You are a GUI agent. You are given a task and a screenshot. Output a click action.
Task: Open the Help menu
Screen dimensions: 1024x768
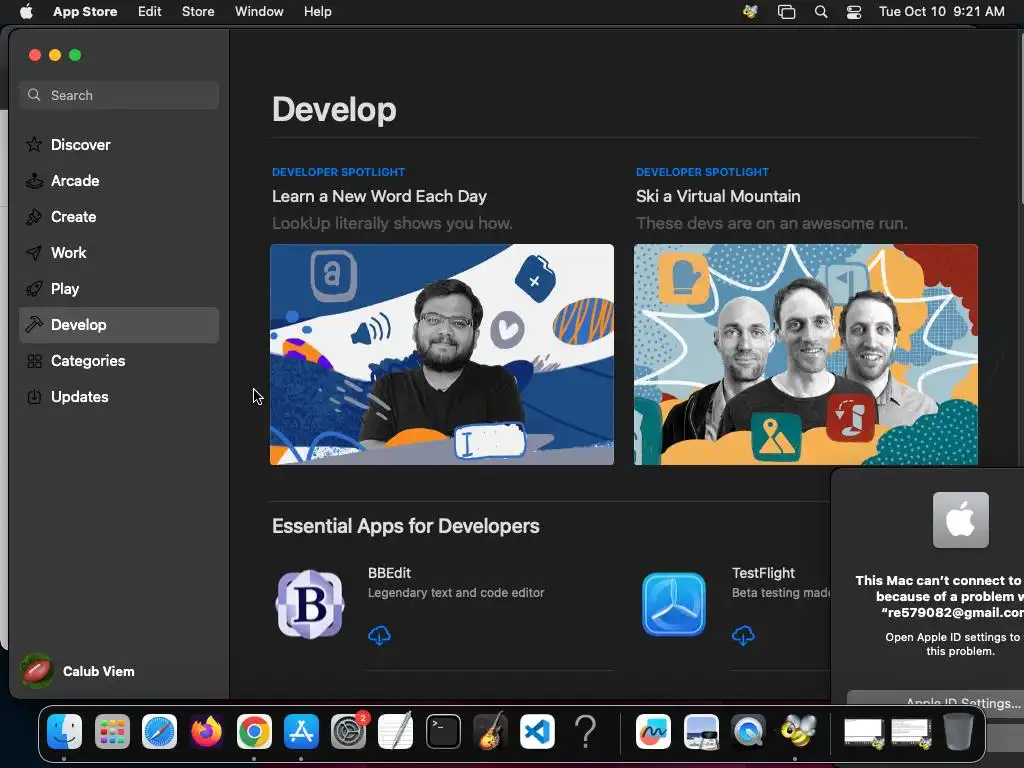pyautogui.click(x=317, y=12)
